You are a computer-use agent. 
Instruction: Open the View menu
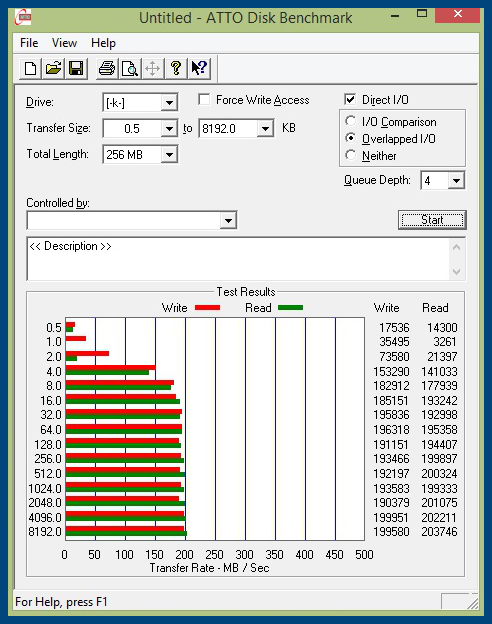[64, 43]
